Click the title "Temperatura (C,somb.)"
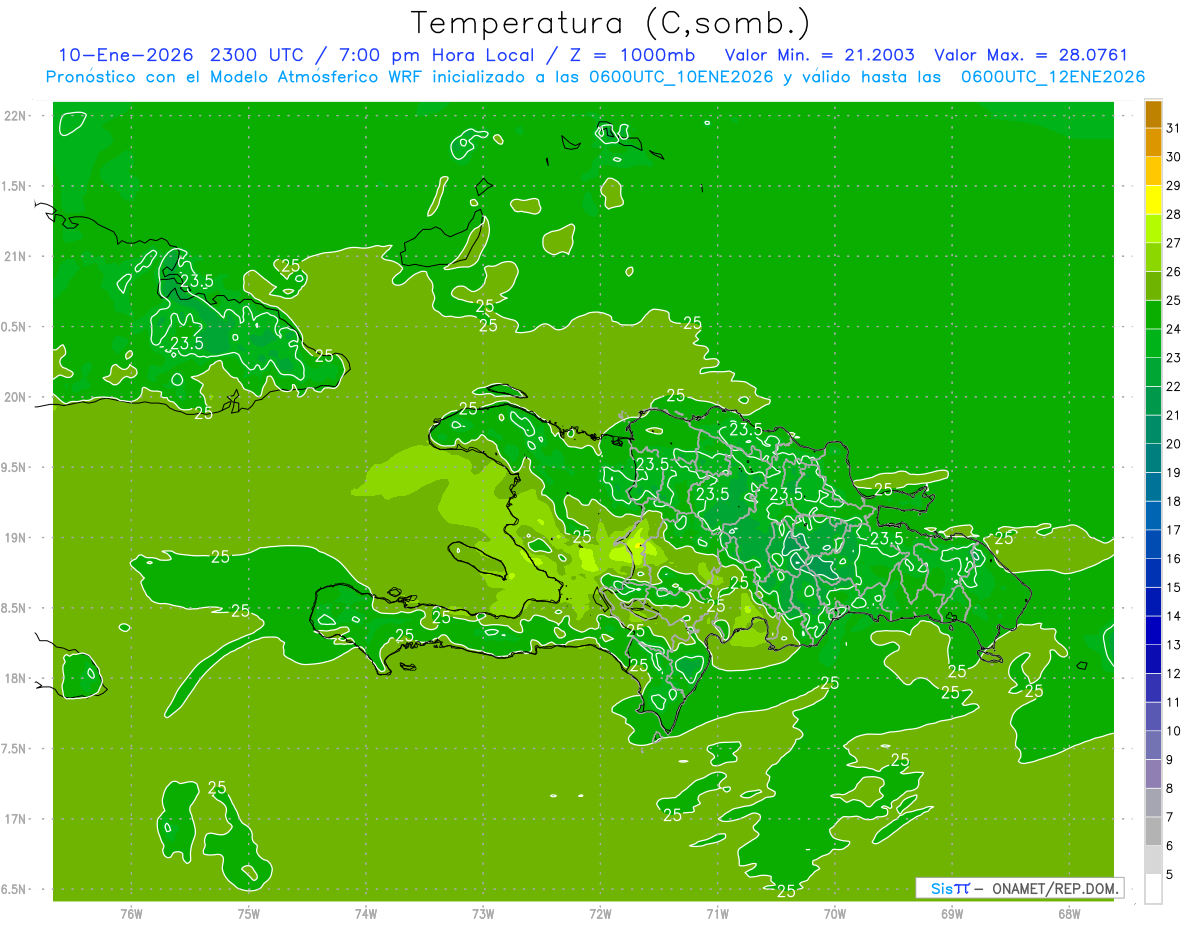Screen dimensions: 1200x927 pyautogui.click(x=611, y=23)
